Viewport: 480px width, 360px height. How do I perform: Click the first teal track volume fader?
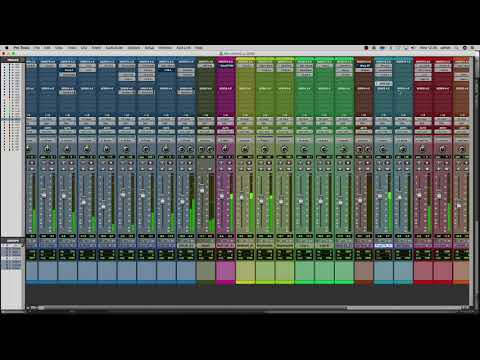(379, 196)
